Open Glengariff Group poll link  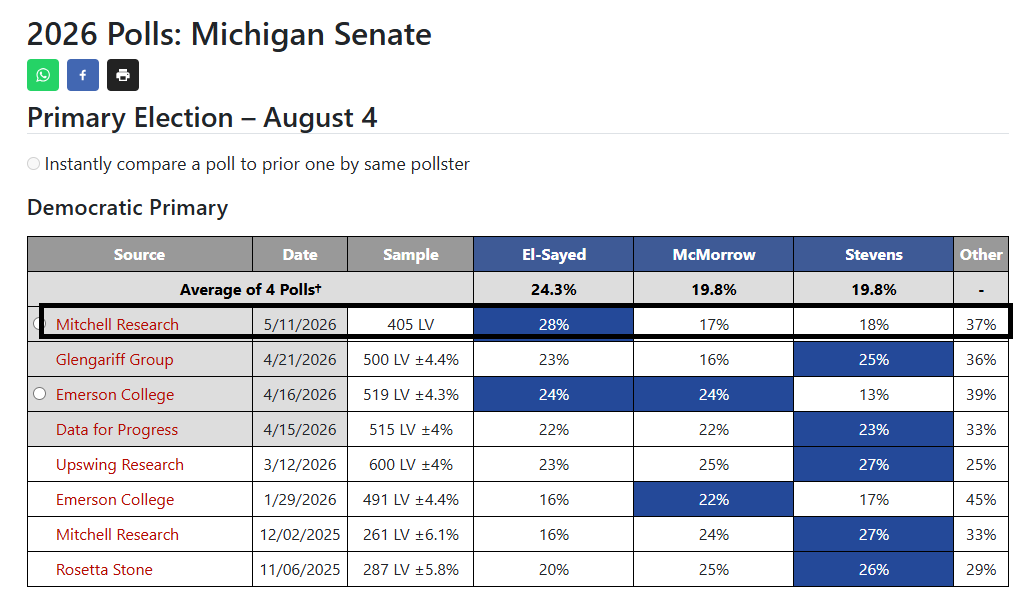point(114,359)
